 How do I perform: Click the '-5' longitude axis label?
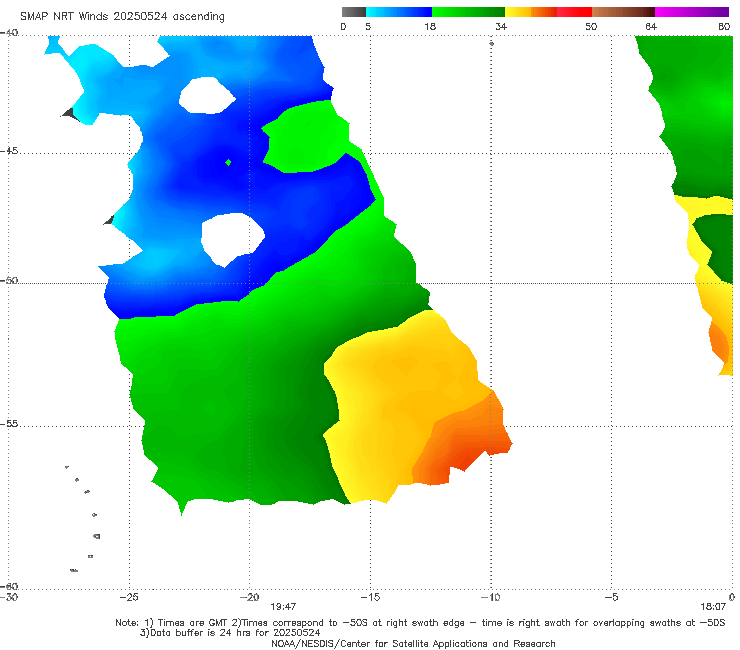pos(612,597)
